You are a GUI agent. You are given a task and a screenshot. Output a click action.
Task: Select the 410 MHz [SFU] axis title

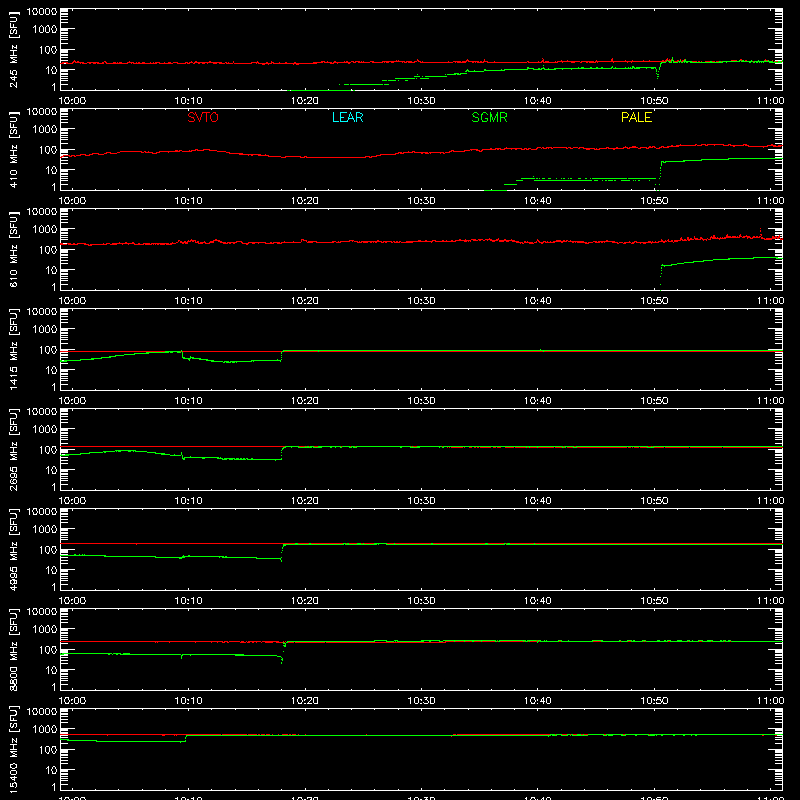coord(13,149)
